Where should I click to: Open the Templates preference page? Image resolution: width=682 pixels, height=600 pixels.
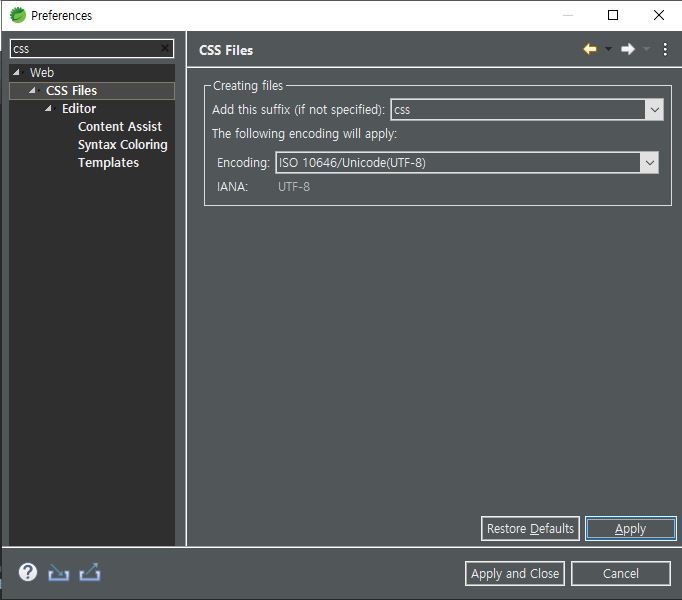108,163
